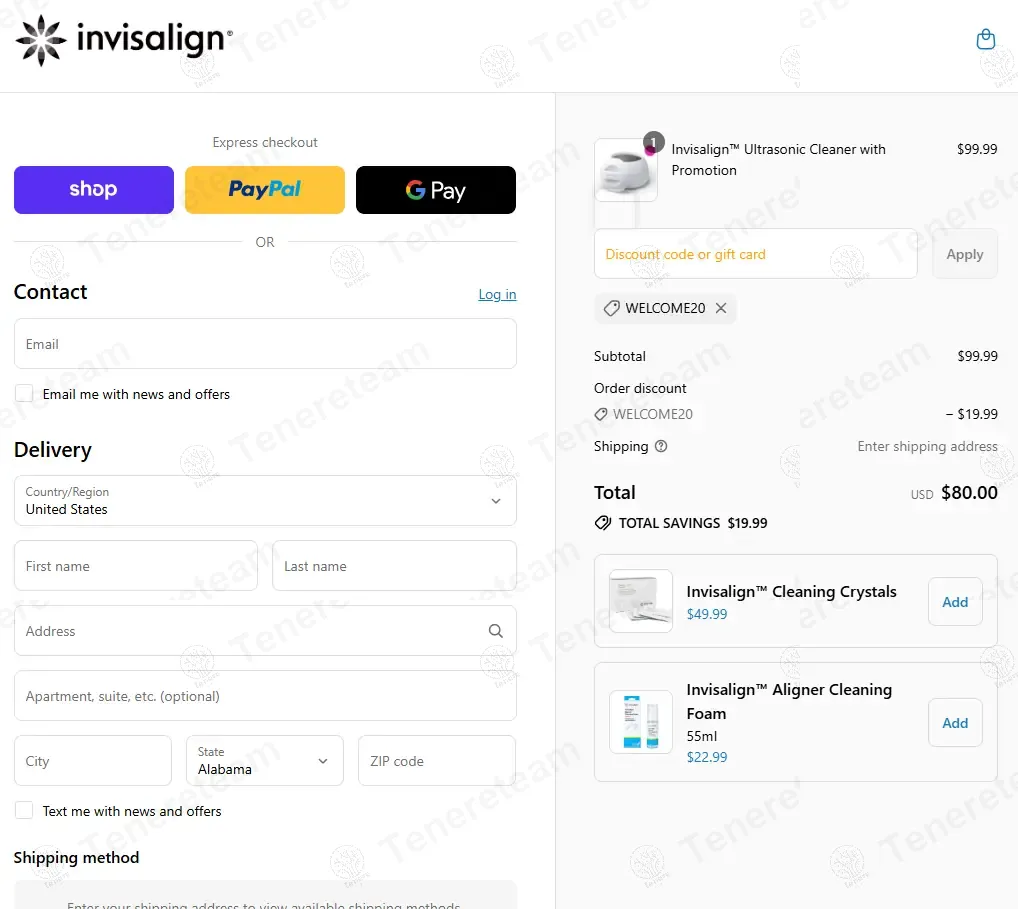
Task: Click into the ZIP code field
Action: point(437,761)
